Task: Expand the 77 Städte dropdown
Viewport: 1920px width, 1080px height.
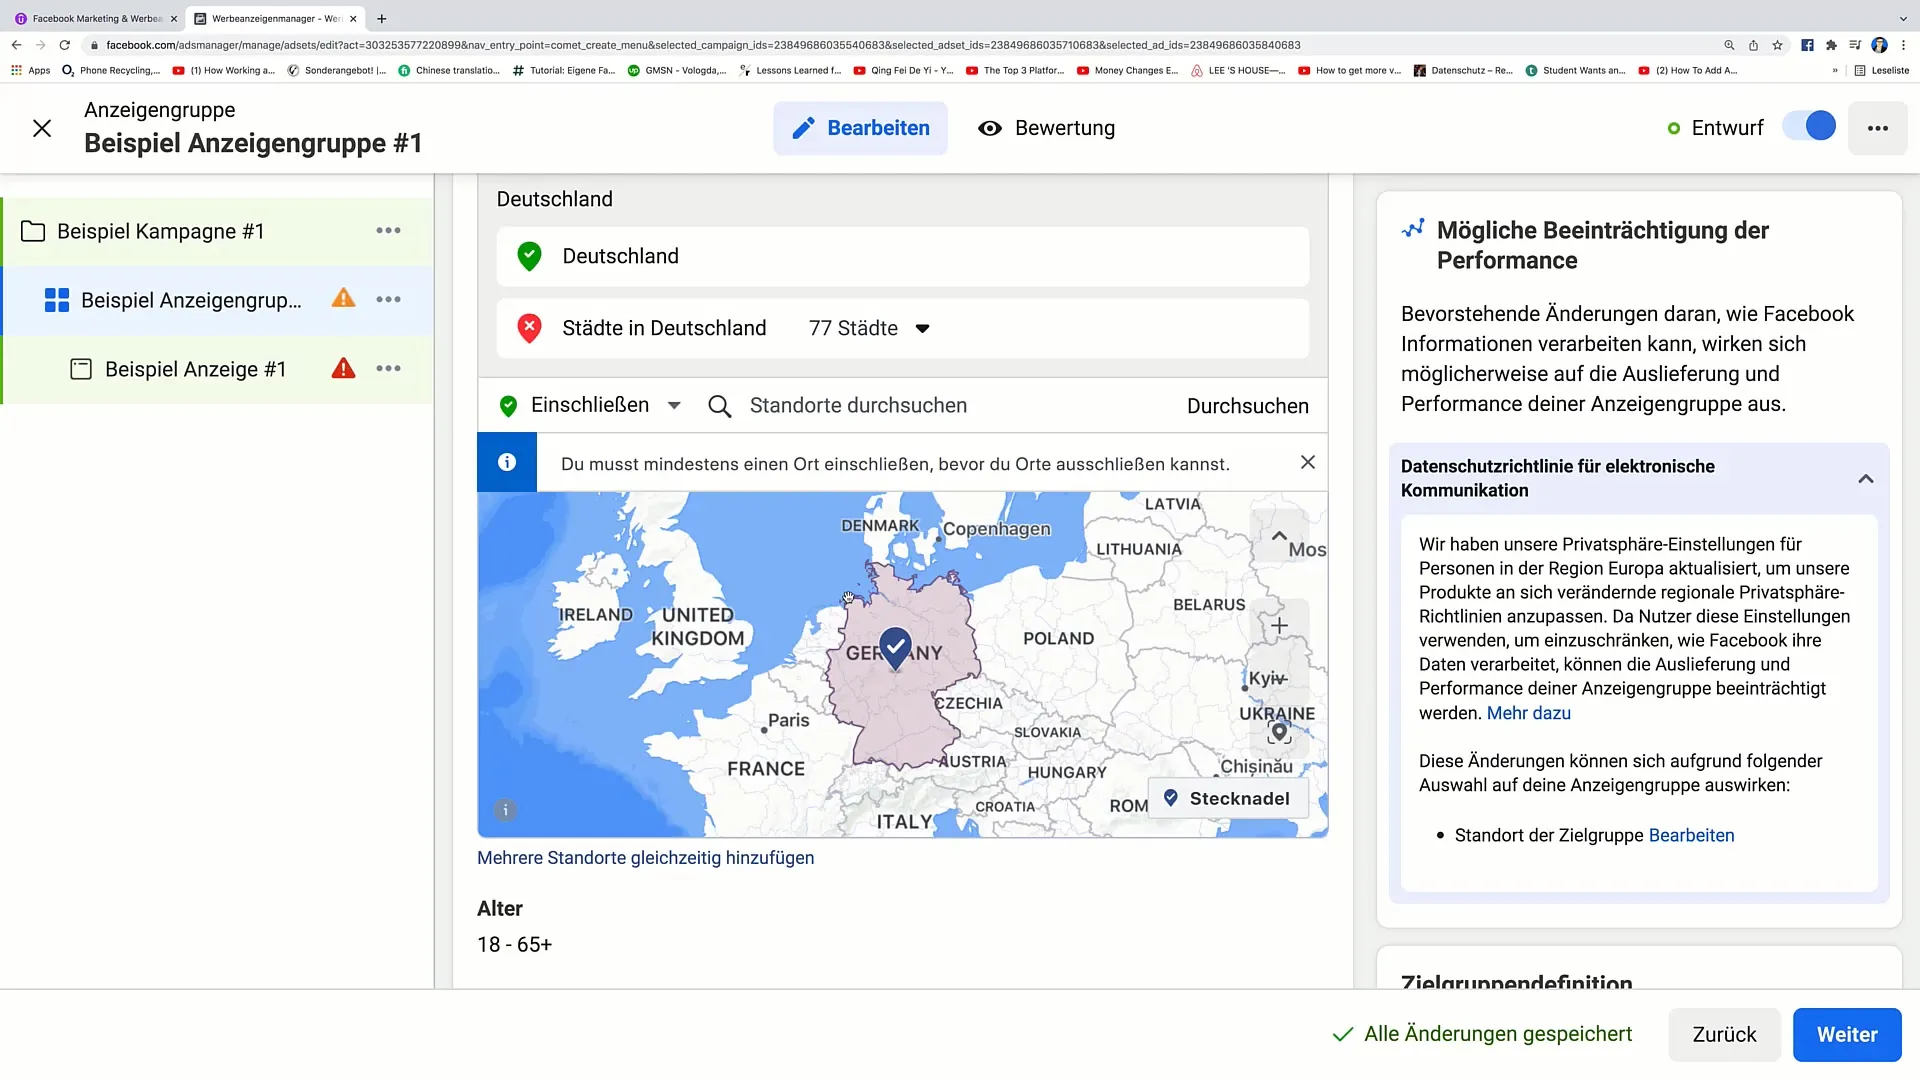Action: [869, 328]
